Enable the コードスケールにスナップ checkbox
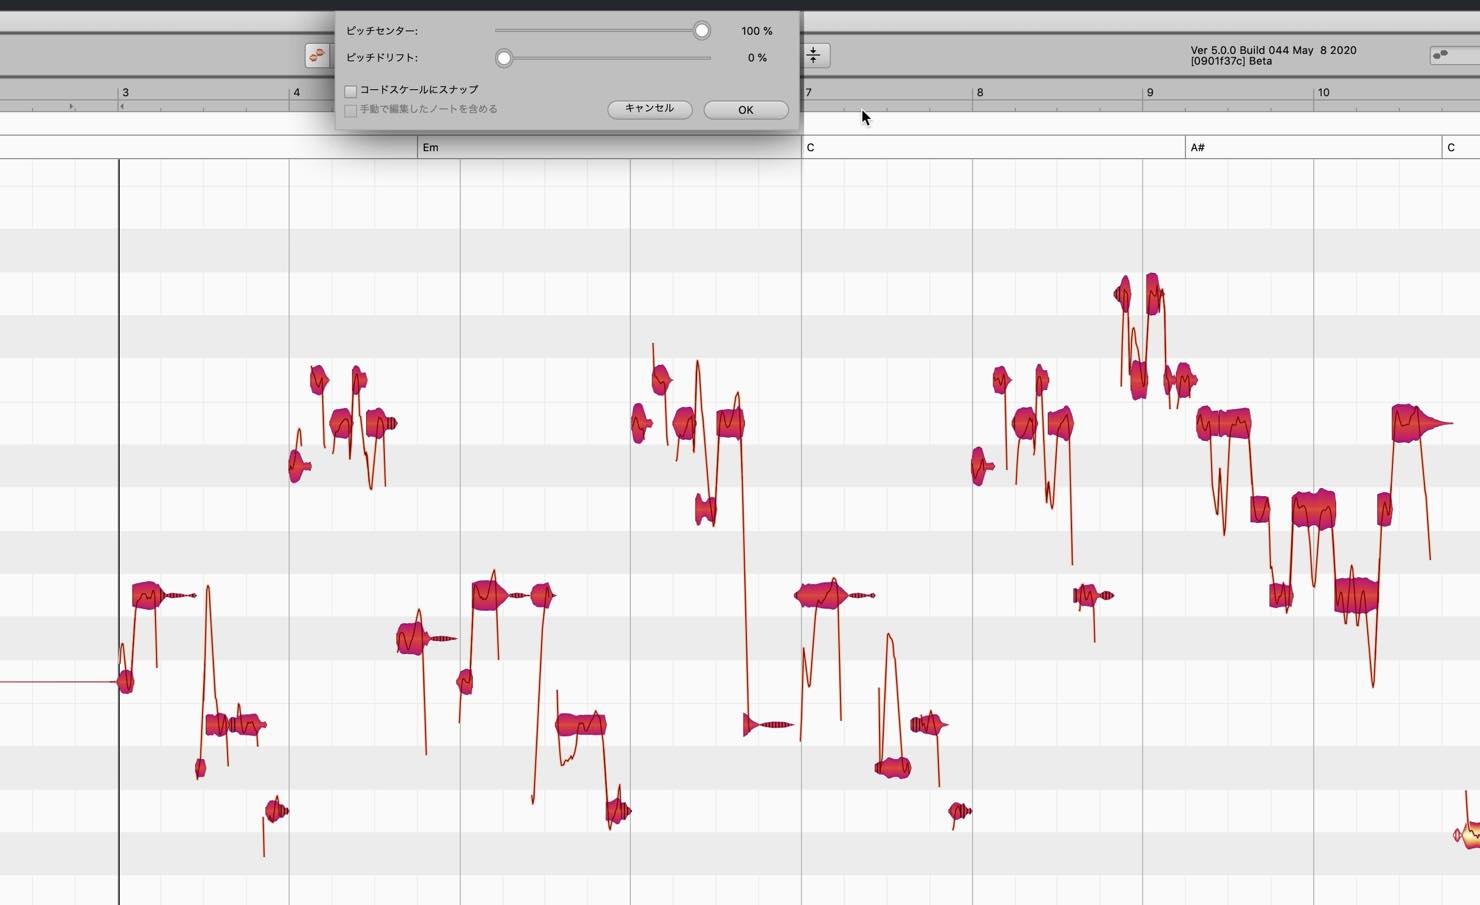 tap(350, 90)
